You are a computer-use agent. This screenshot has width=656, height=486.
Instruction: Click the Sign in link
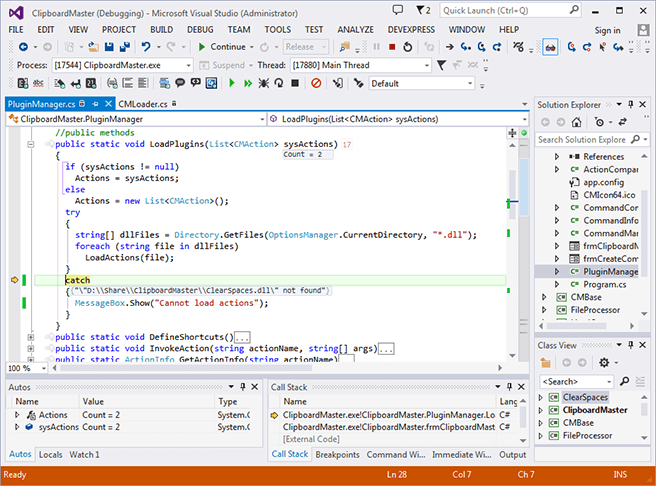(607, 30)
